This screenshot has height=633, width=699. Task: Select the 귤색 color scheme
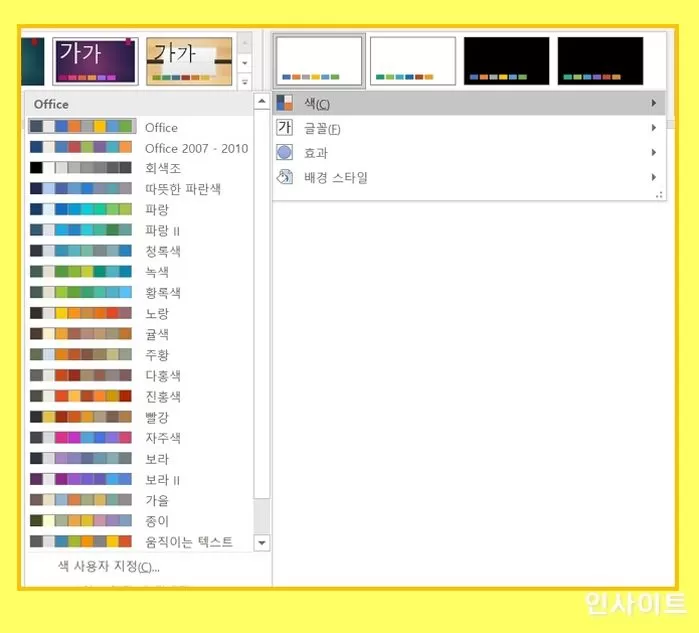coord(140,334)
